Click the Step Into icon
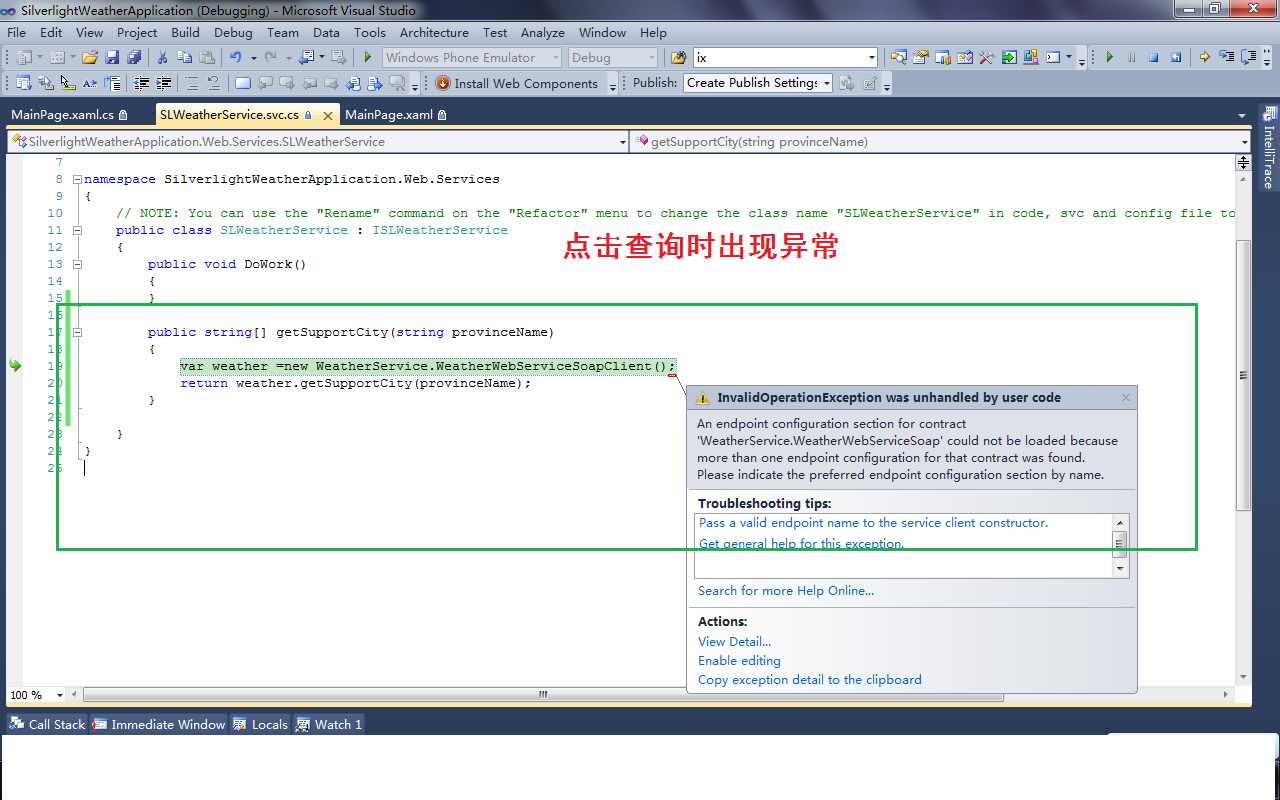 tap(1226, 57)
